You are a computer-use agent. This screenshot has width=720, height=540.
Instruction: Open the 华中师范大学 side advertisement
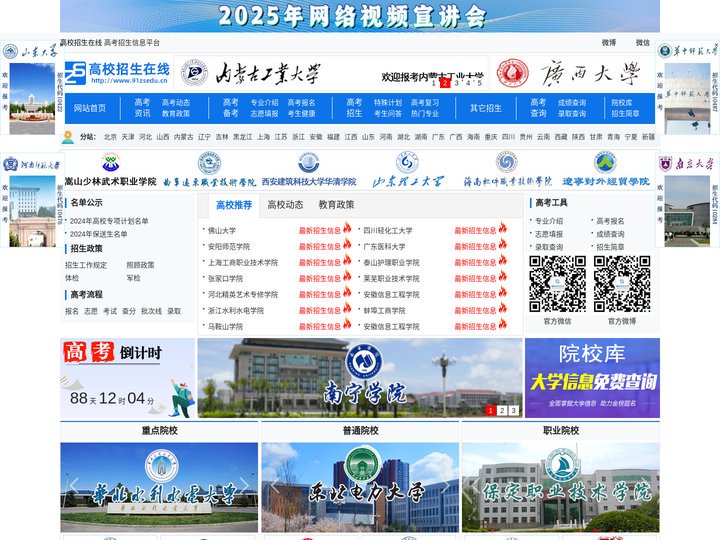(687, 88)
